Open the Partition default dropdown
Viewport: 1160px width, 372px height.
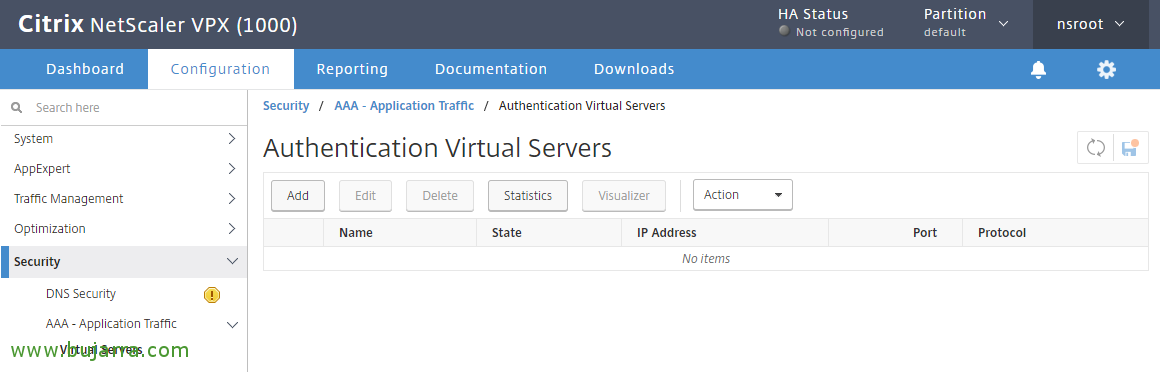pos(965,23)
